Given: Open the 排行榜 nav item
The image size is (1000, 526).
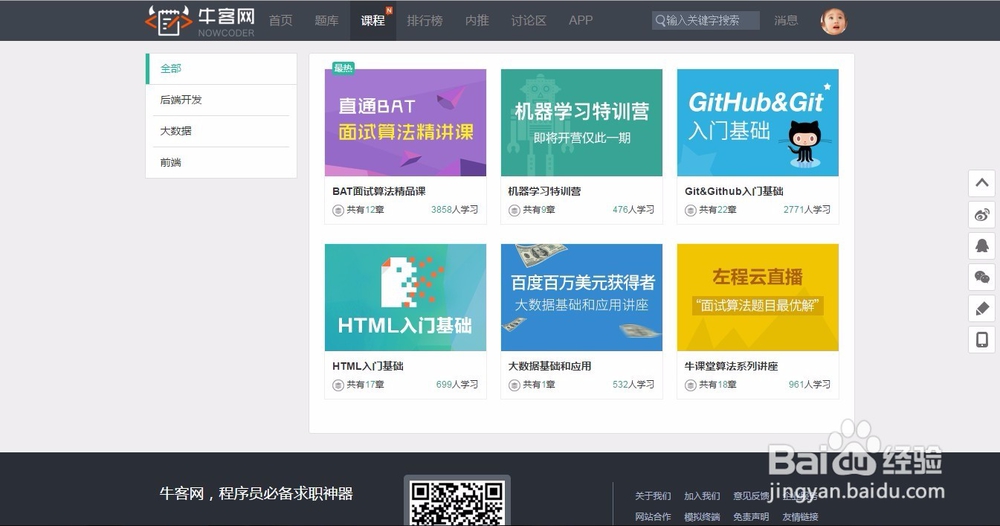Looking at the screenshot, I should tap(425, 20).
